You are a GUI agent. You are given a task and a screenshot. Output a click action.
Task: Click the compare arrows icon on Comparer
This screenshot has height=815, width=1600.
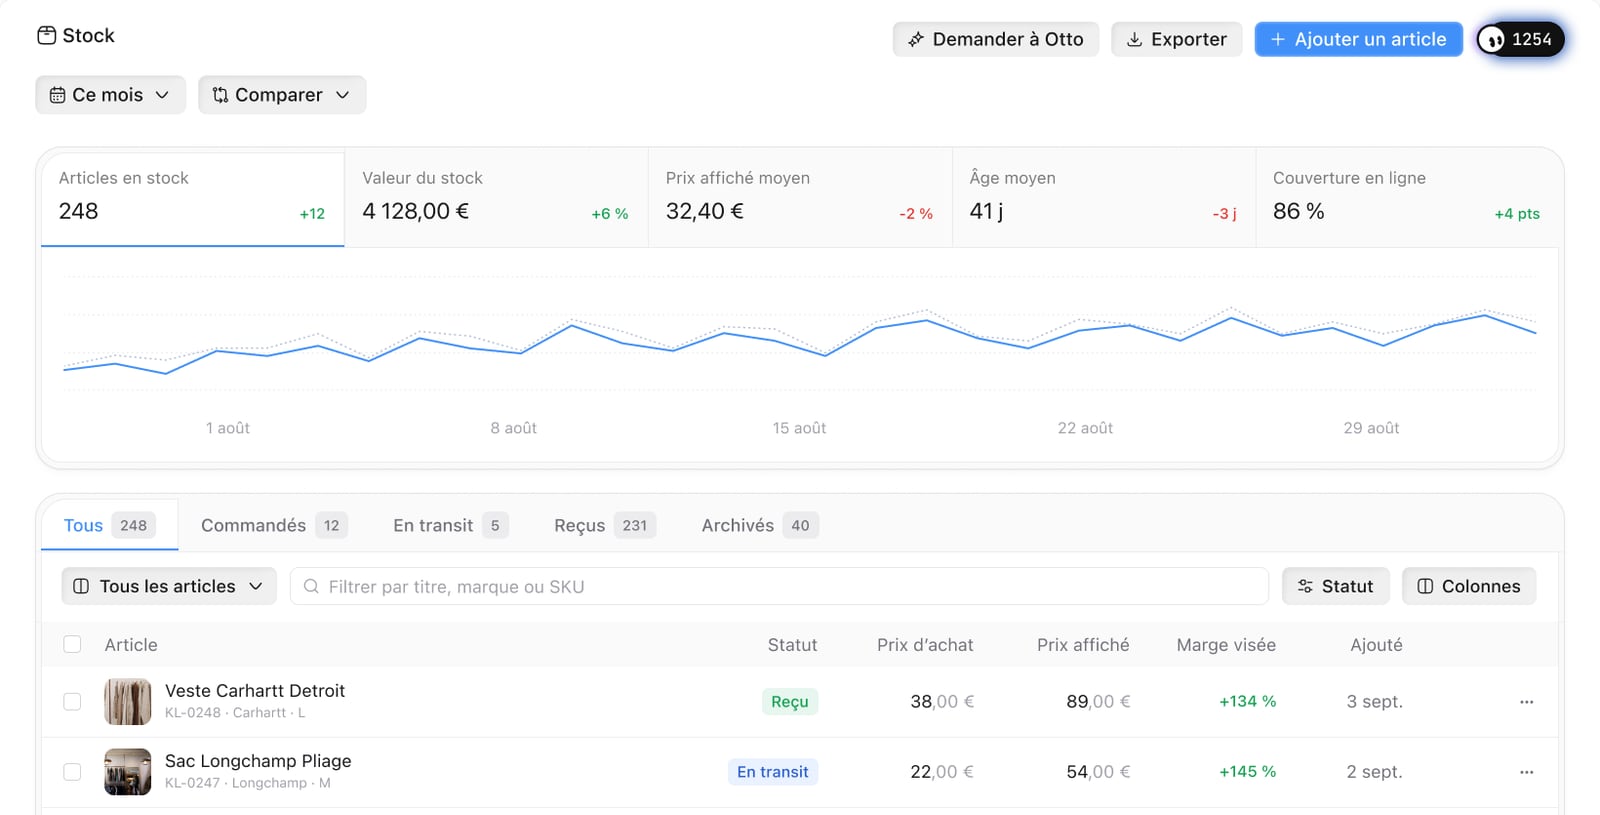[x=220, y=95]
